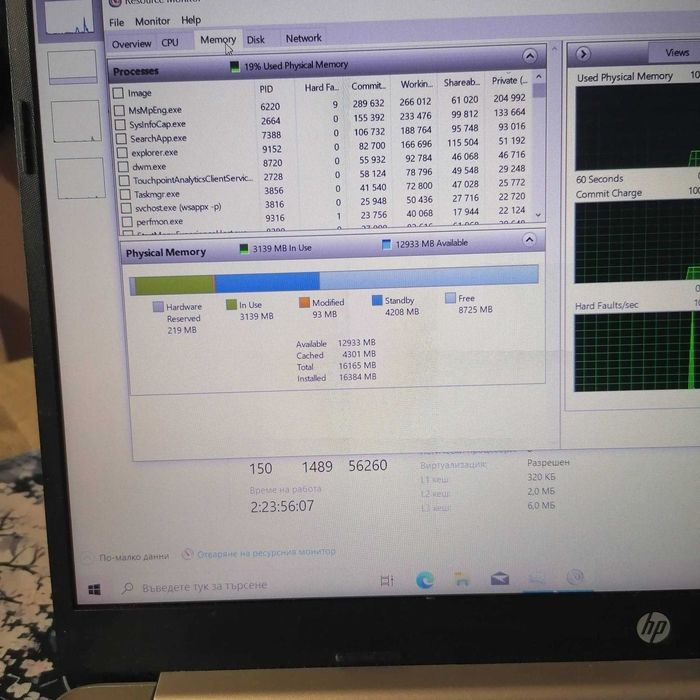Click the 3139 MB In Use indicator icon
Screen dimensions: 700x700
point(244,249)
